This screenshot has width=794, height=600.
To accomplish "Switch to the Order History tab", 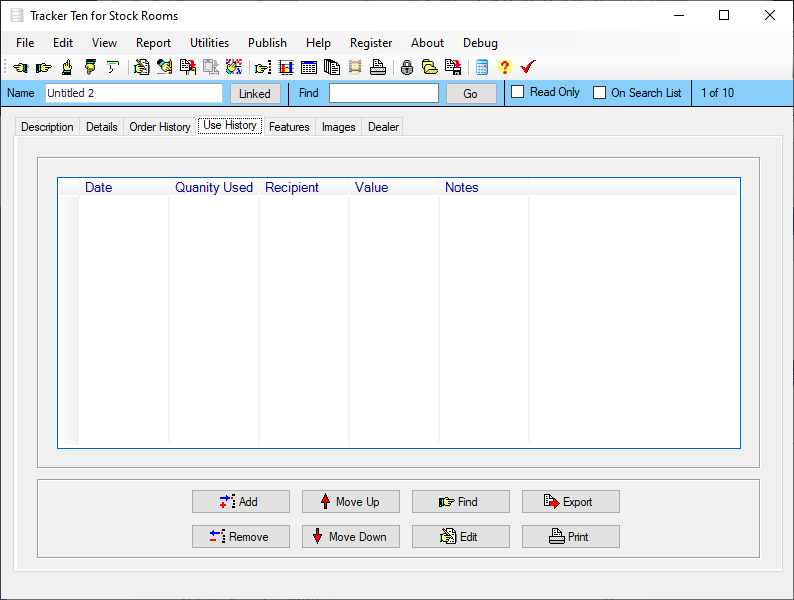I will [x=160, y=127].
